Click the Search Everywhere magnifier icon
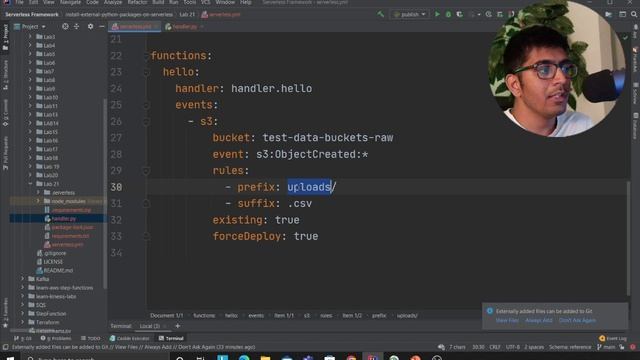640x360 pixels. (634, 14)
